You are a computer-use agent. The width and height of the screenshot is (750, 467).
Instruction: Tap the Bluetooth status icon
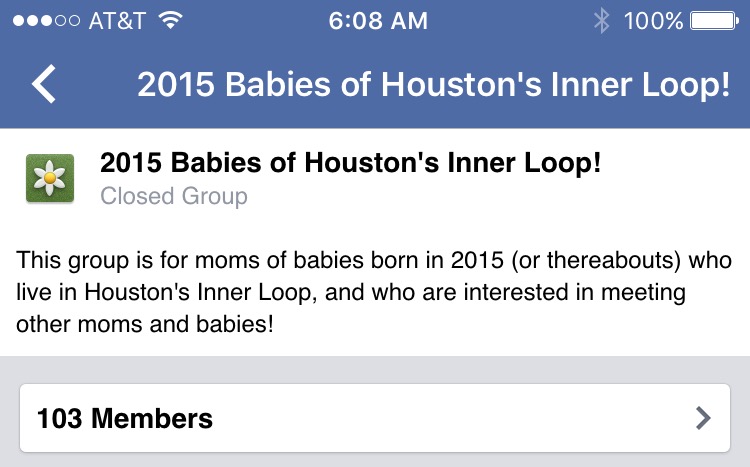[601, 21]
